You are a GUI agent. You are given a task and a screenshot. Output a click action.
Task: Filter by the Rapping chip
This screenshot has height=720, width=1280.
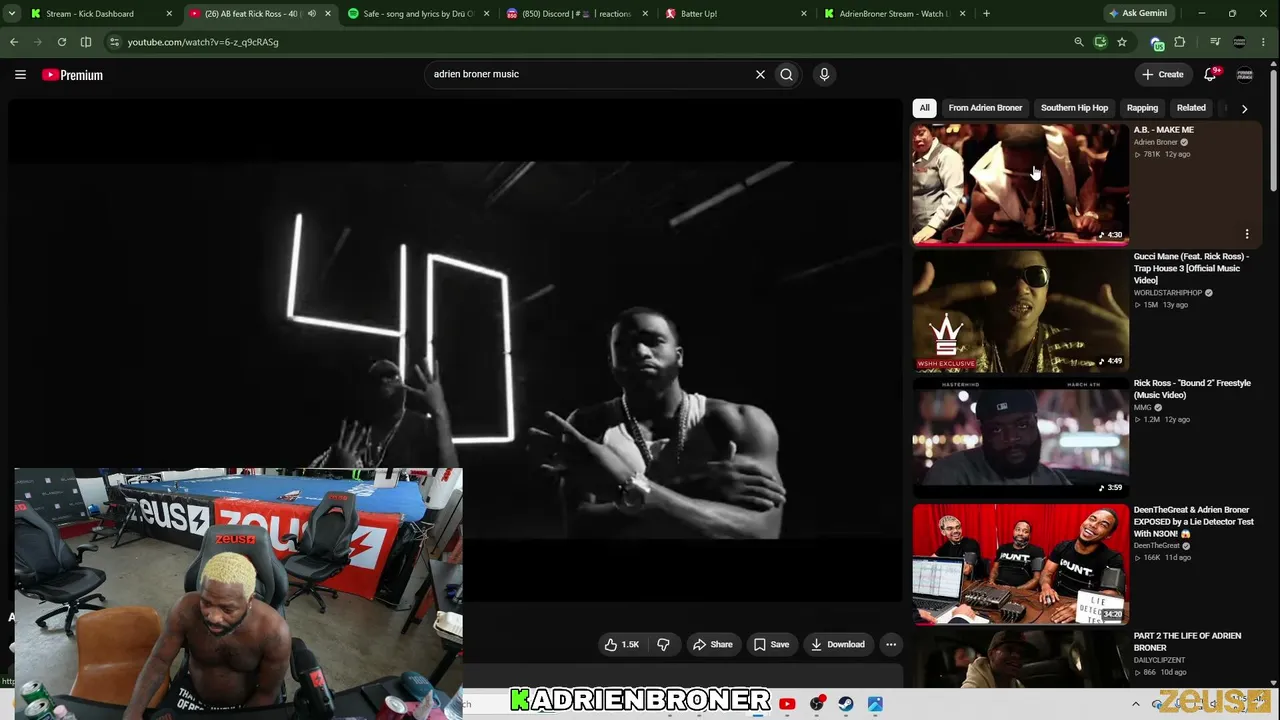tap(1142, 108)
